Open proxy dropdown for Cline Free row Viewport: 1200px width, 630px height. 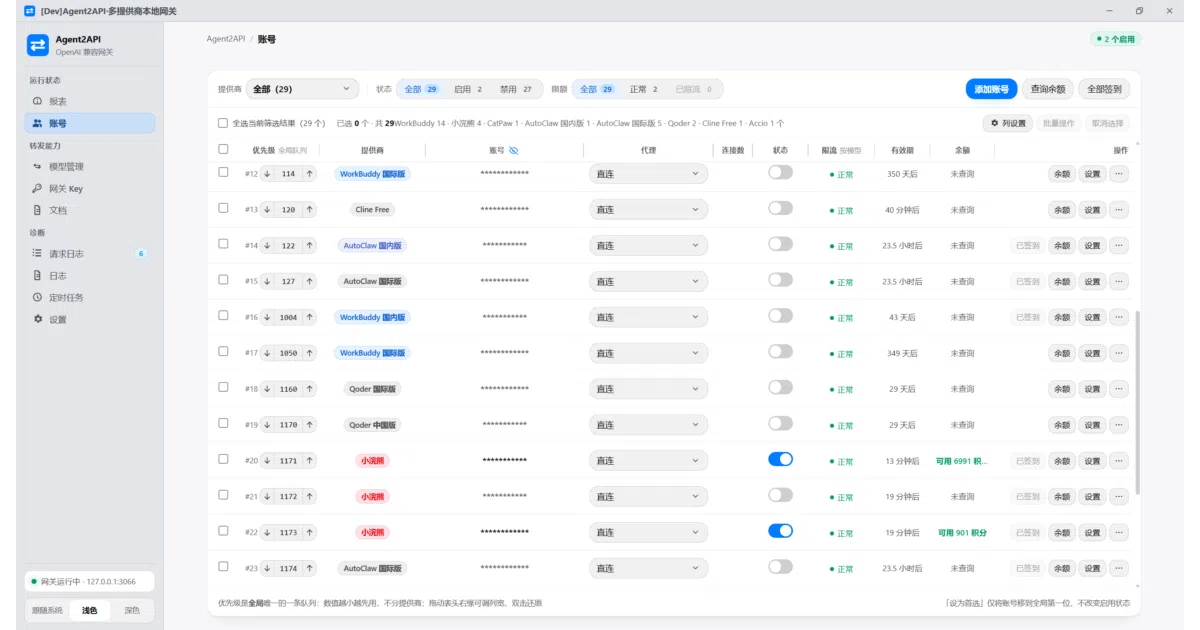648,210
